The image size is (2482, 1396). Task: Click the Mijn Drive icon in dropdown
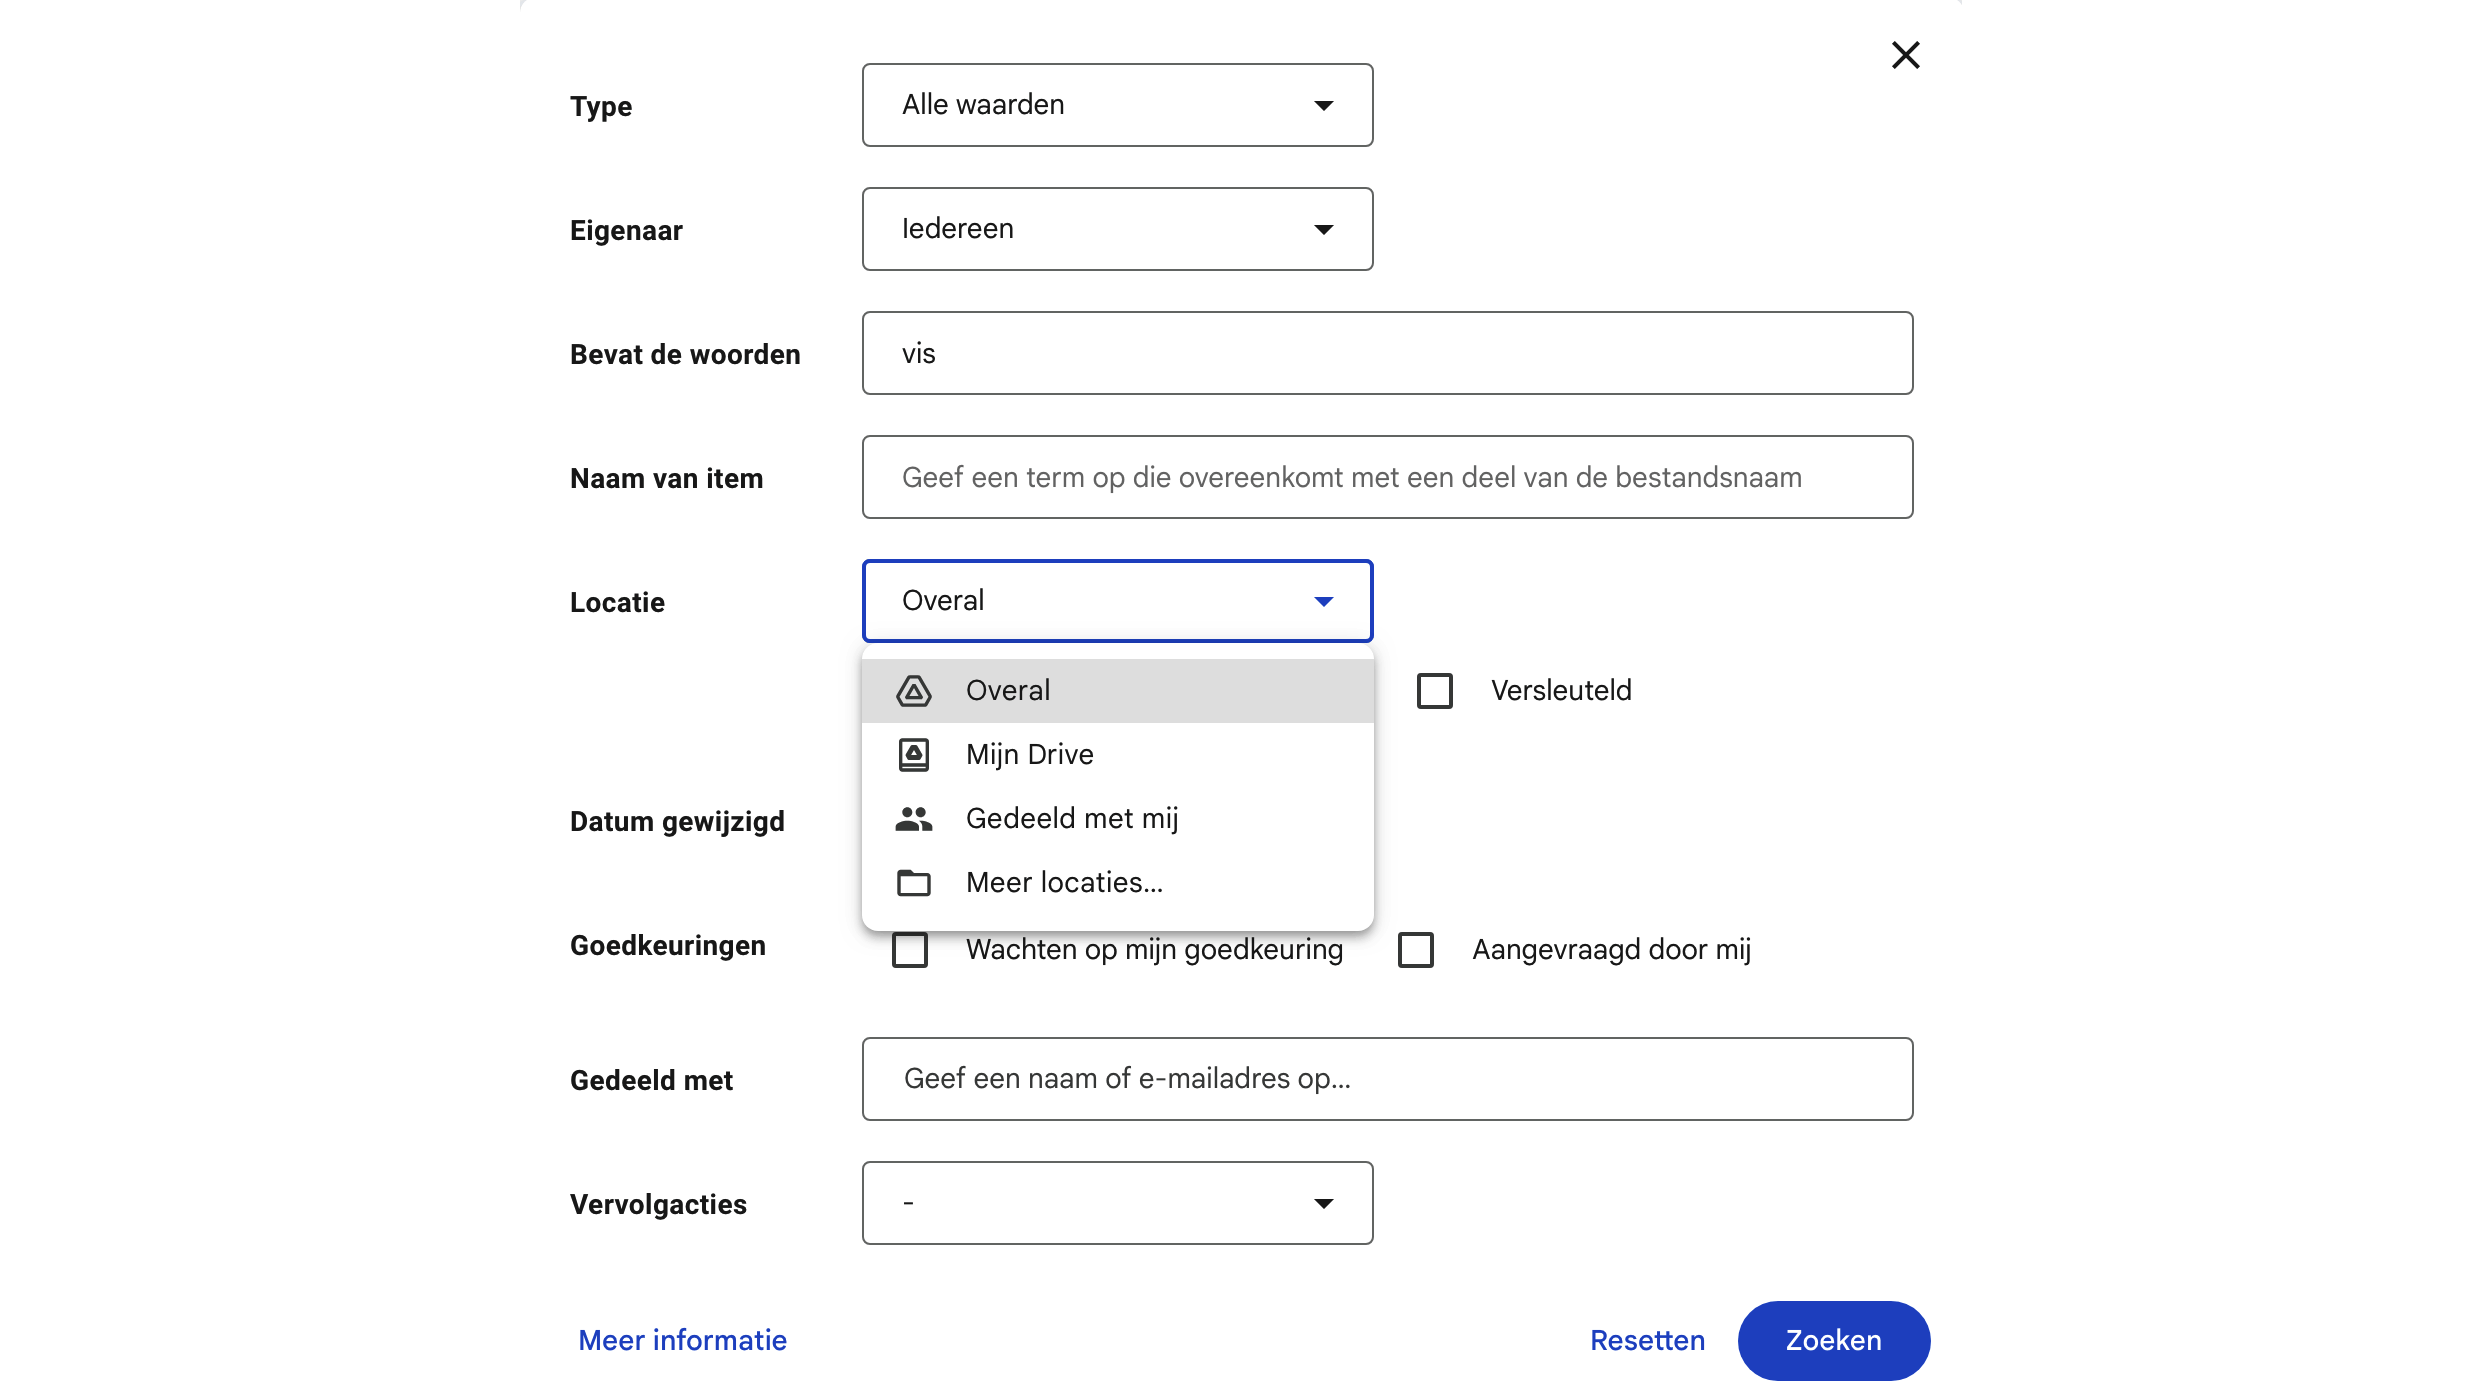[x=913, y=755]
